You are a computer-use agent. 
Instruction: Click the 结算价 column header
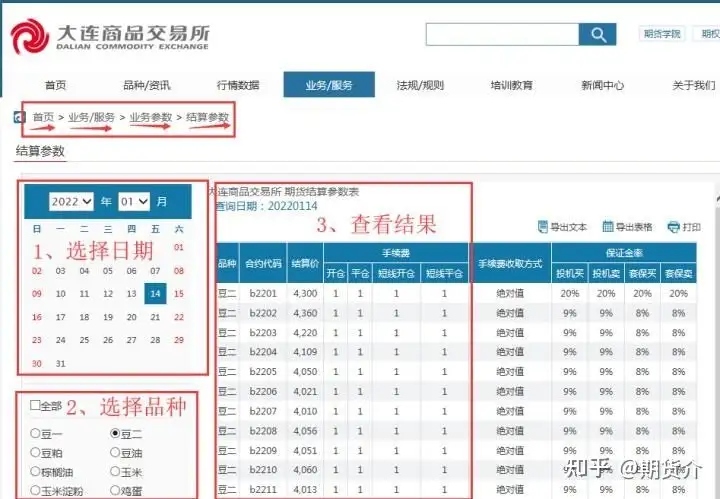pyautogui.click(x=305, y=264)
